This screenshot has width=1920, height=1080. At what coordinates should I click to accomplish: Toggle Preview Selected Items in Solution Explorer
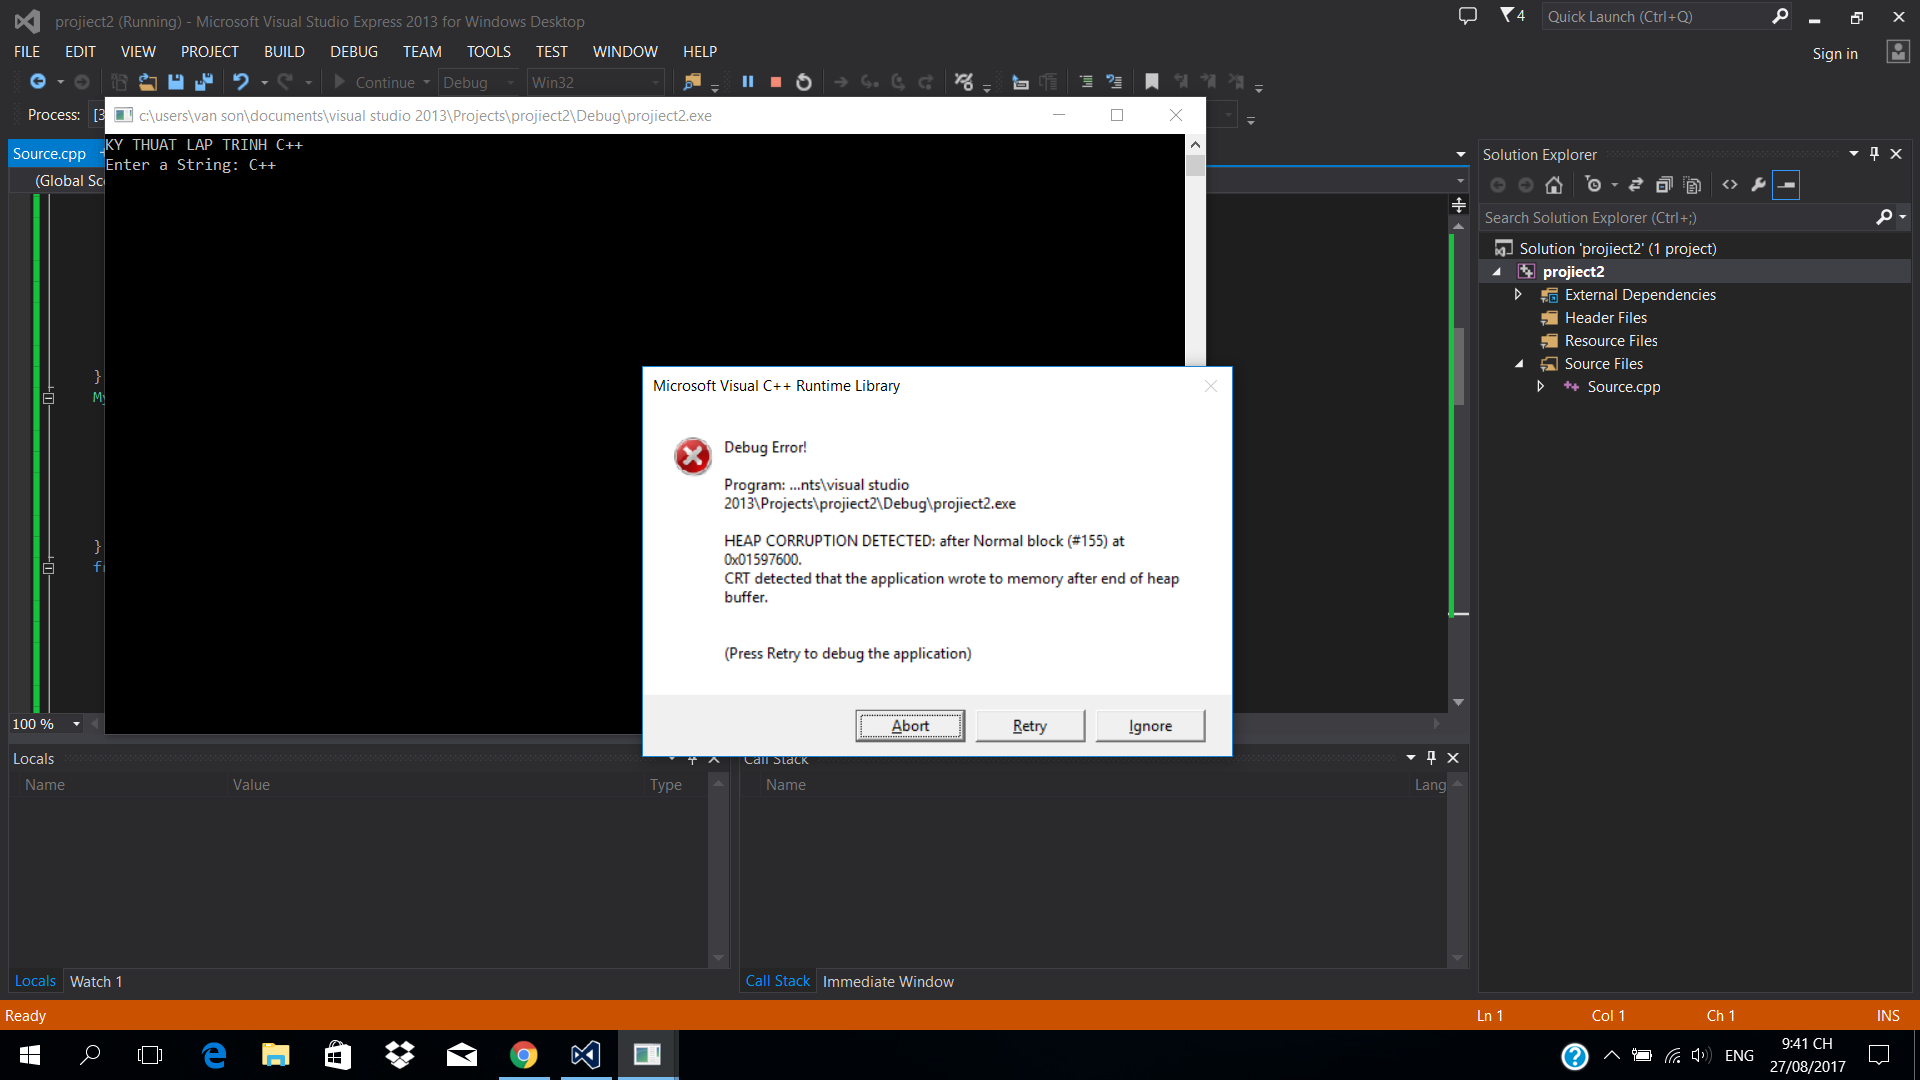pos(1786,185)
